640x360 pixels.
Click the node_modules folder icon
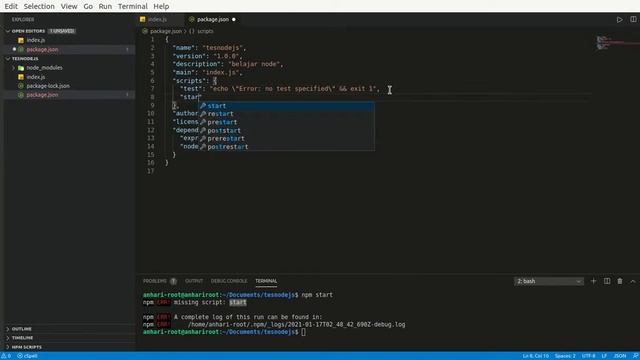pyautogui.click(x=21, y=68)
